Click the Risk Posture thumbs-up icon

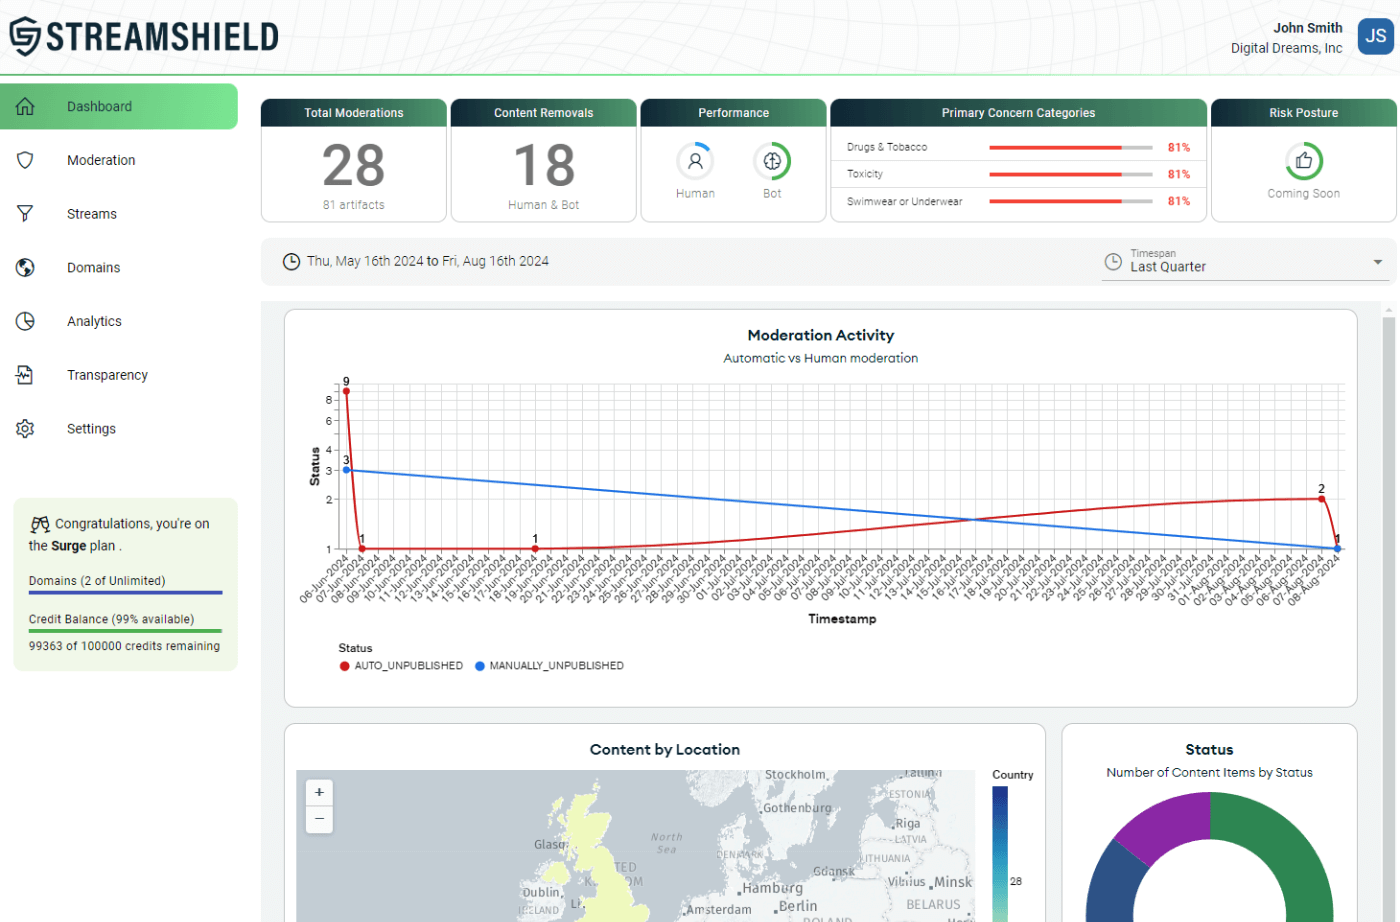[1303, 161]
